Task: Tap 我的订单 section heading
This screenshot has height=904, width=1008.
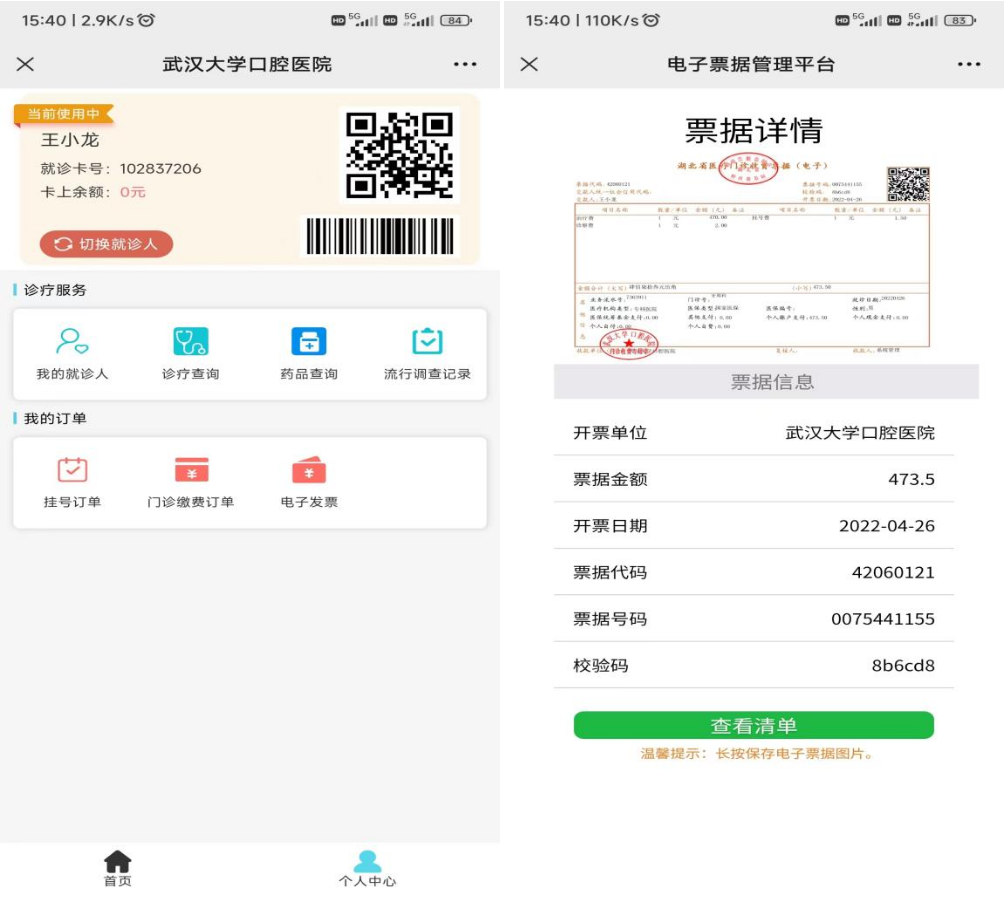Action: (55, 419)
